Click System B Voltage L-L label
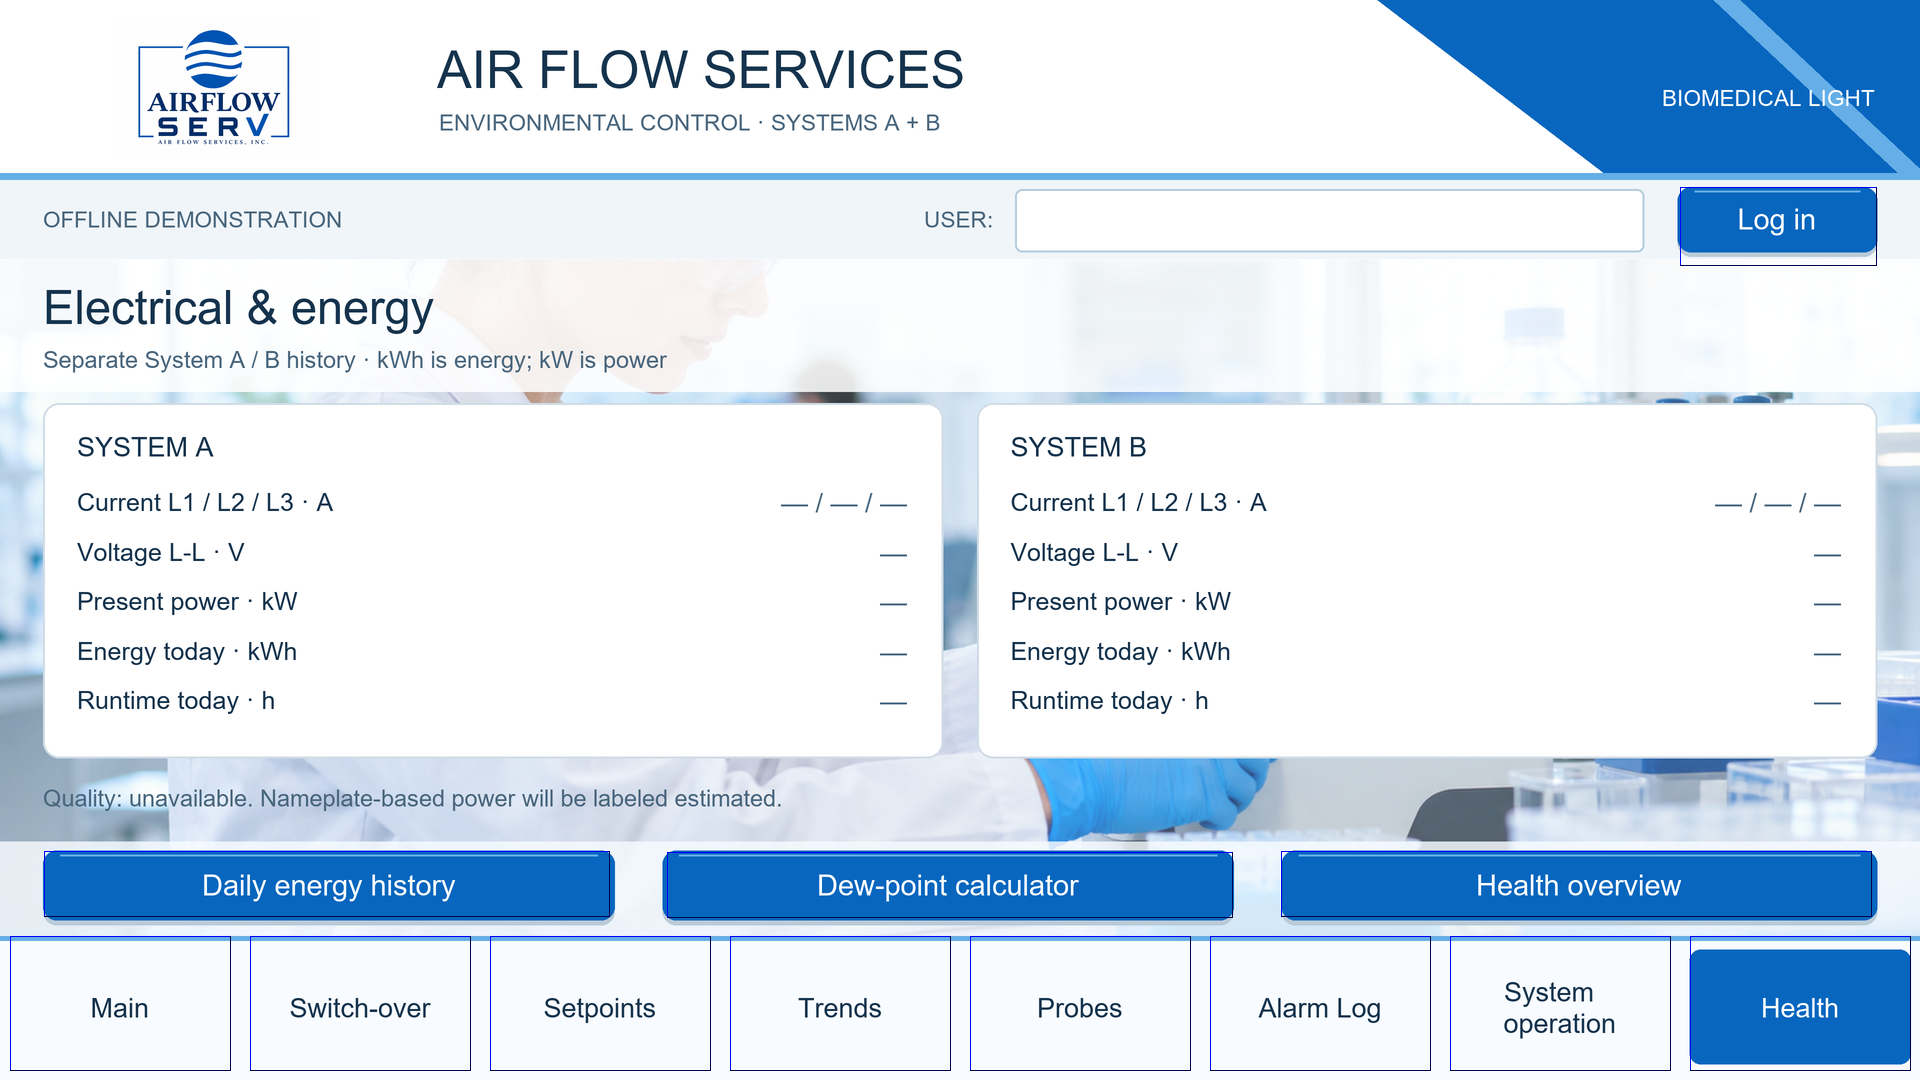Screen dimensions: 1920x1080 pyautogui.click(x=1094, y=552)
